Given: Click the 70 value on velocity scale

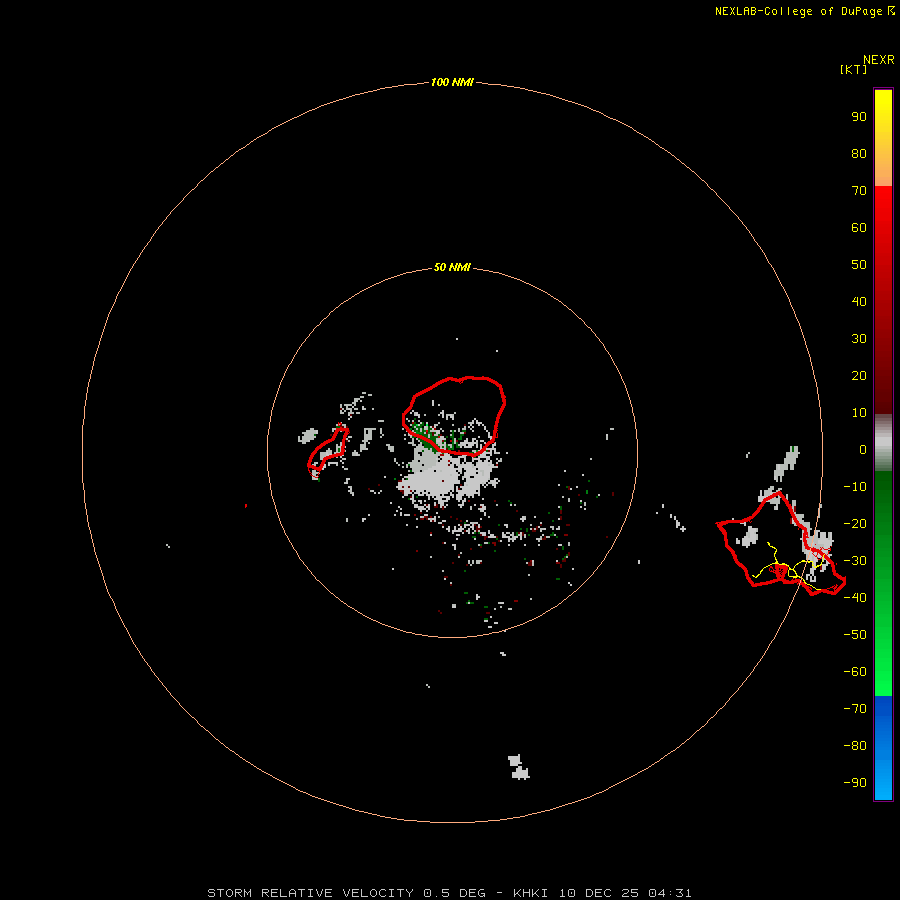Looking at the screenshot, I should pyautogui.click(x=859, y=191).
